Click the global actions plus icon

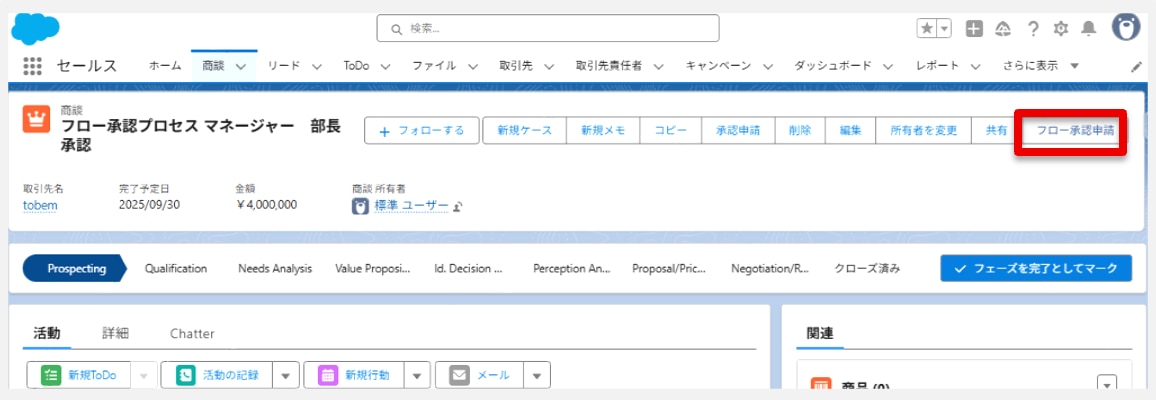(974, 29)
